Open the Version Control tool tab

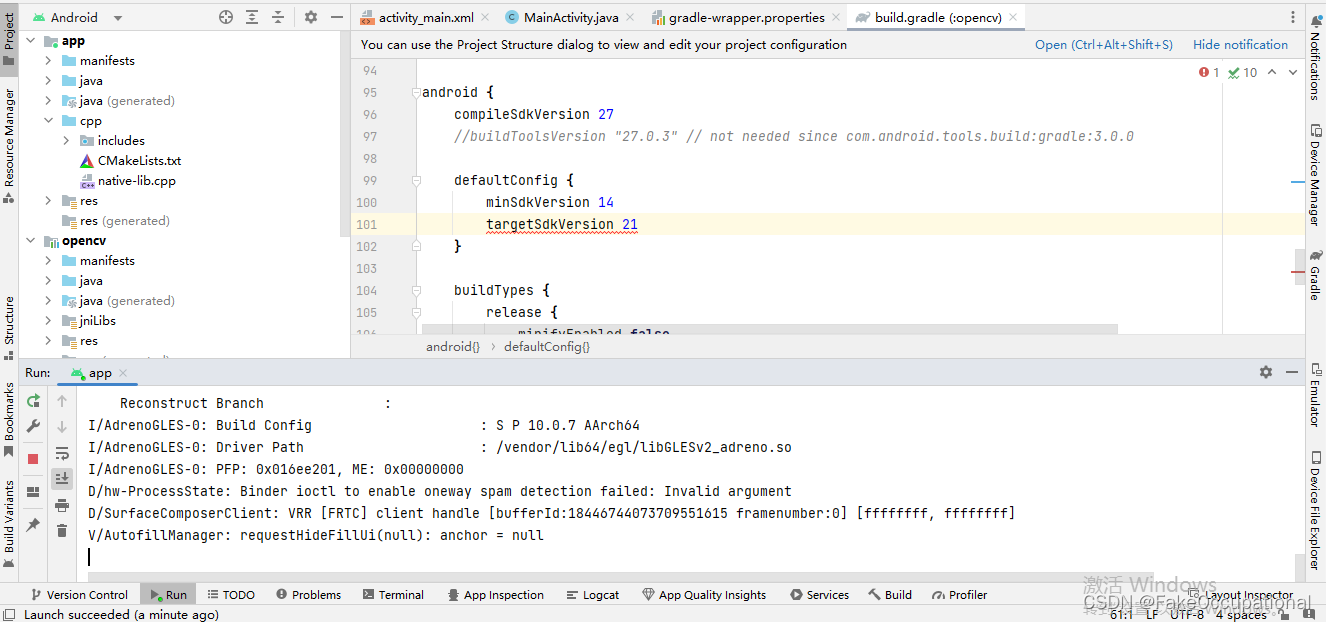click(79, 594)
